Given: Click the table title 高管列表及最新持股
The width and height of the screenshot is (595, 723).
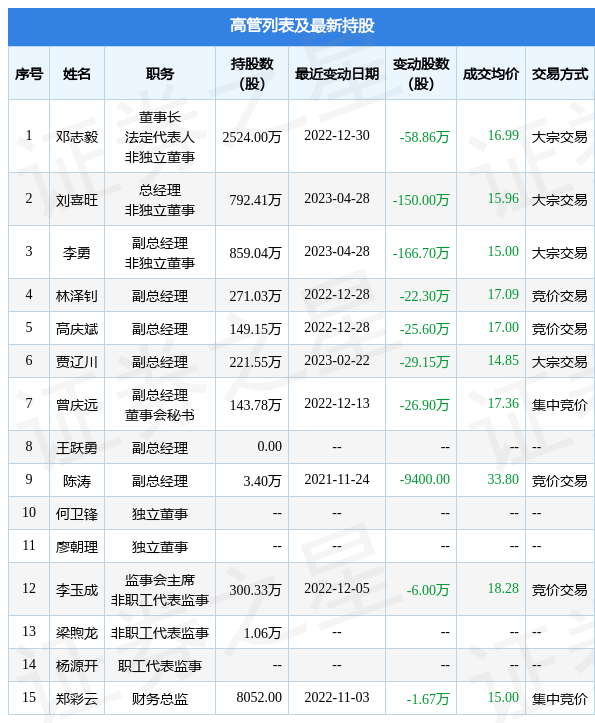Looking at the screenshot, I should pos(302,26).
